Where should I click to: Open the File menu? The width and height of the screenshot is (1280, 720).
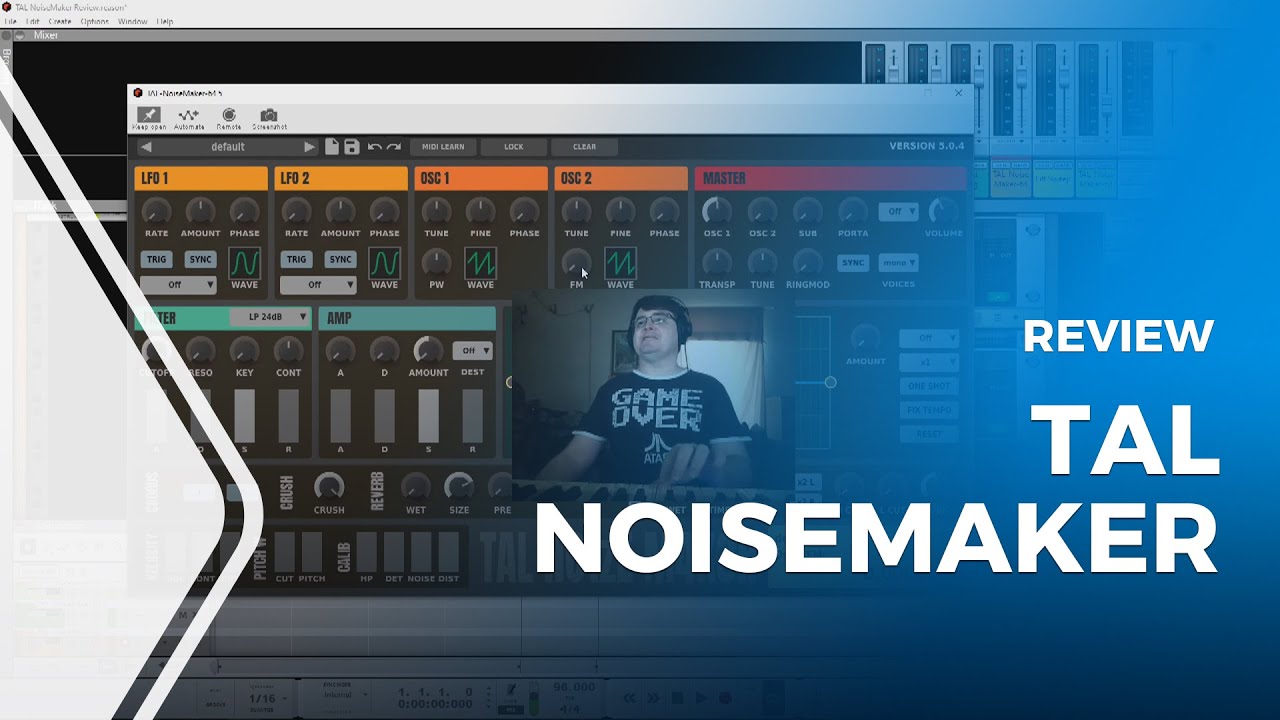tap(11, 21)
